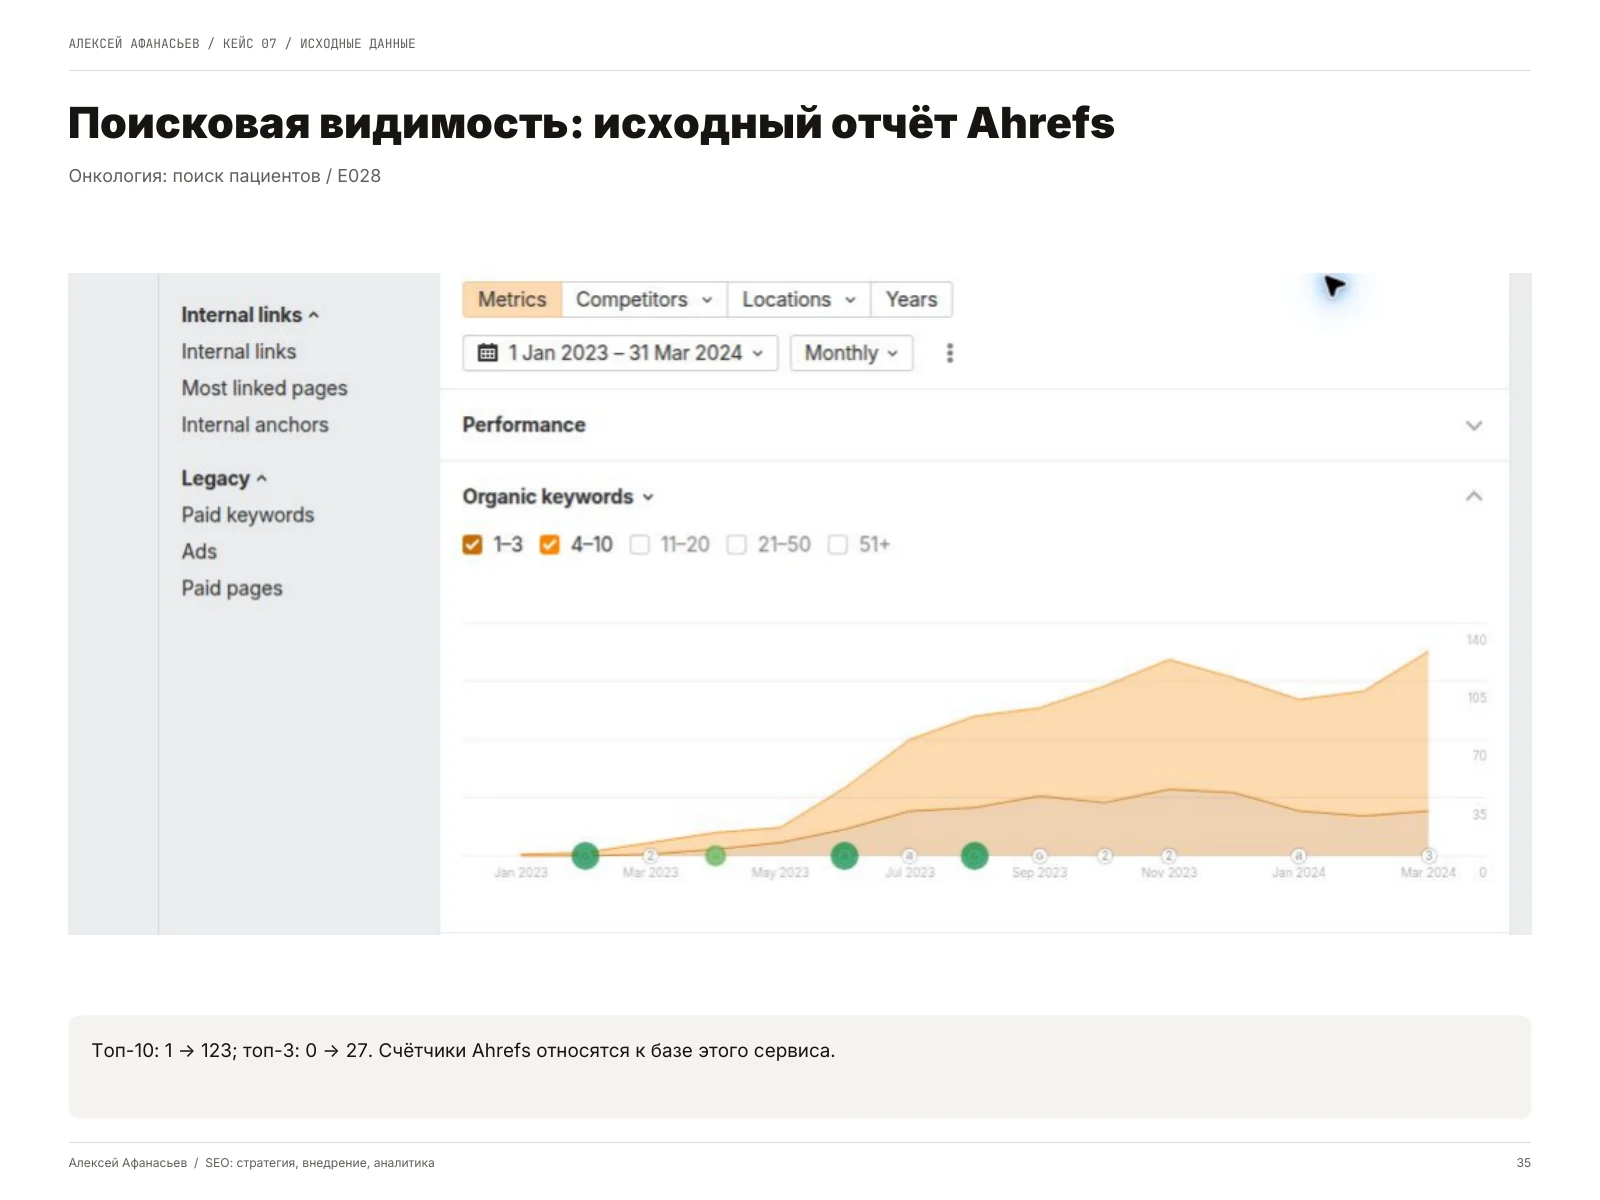The width and height of the screenshot is (1600, 1200).
Task: Click the annotation marker above Jan 2024
Action: coord(1298,856)
